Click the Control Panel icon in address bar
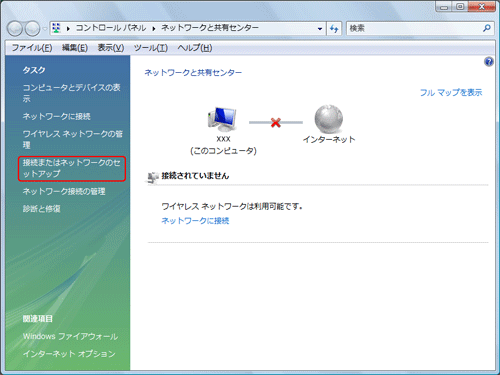The width and height of the screenshot is (500, 375). coord(56,28)
